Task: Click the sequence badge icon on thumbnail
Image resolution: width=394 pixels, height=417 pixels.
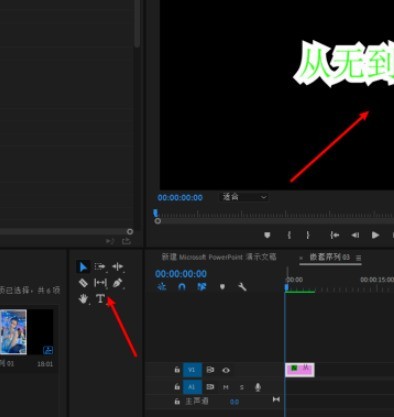Action: click(48, 350)
